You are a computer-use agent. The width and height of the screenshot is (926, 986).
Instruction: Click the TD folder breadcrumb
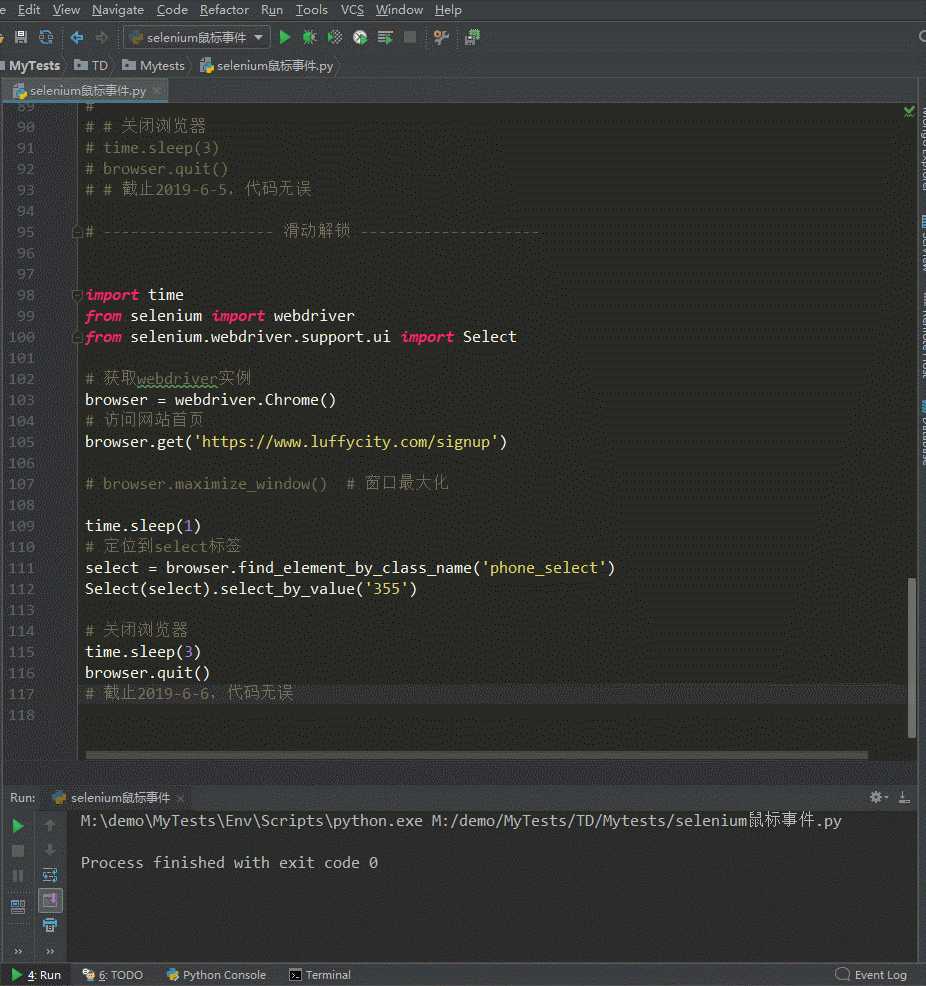(x=91, y=65)
